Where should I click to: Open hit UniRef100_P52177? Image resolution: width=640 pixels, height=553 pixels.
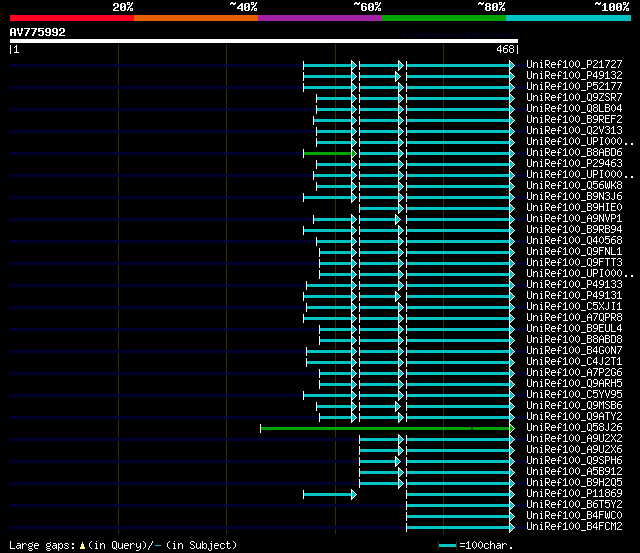(x=574, y=87)
